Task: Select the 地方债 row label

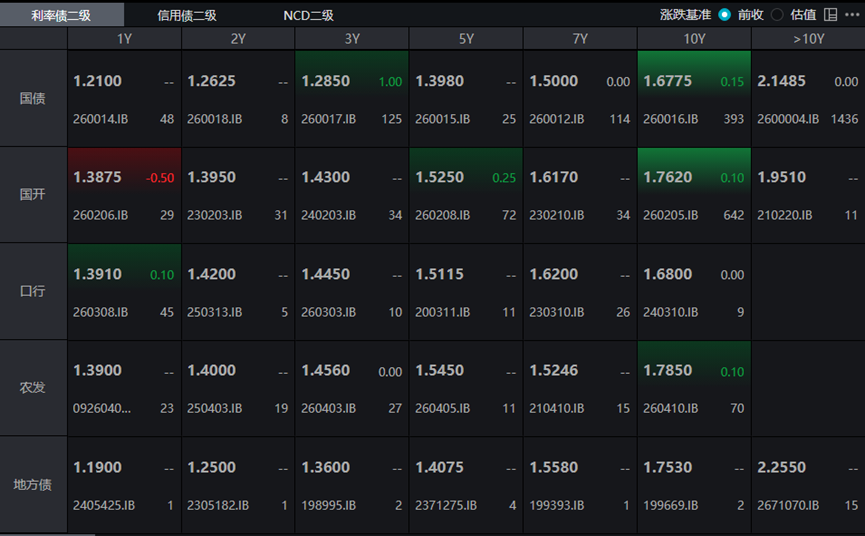Action: click(x=33, y=485)
